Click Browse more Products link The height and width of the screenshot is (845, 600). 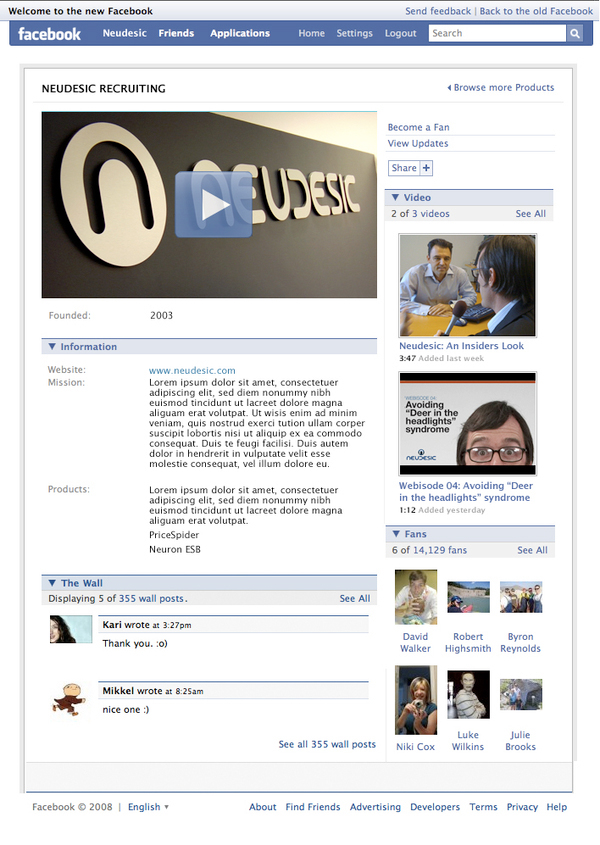tap(504, 87)
